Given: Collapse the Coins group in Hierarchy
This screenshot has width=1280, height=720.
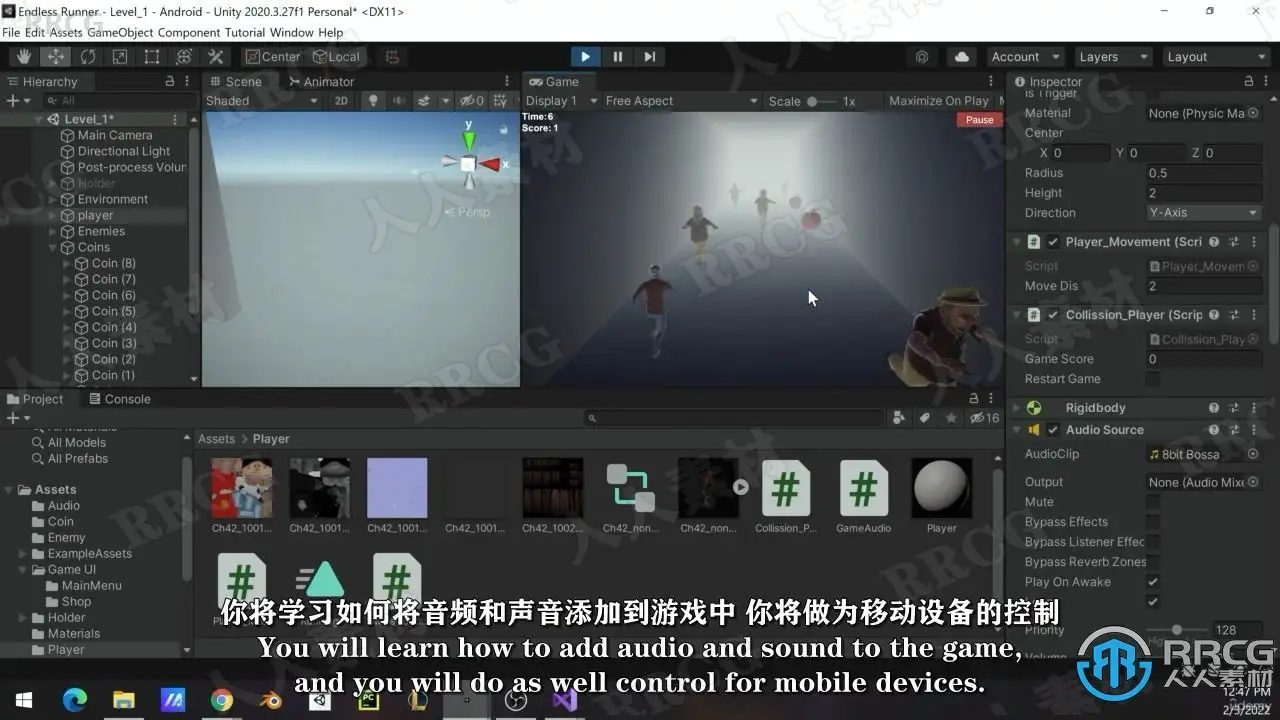Looking at the screenshot, I should click(x=54, y=247).
